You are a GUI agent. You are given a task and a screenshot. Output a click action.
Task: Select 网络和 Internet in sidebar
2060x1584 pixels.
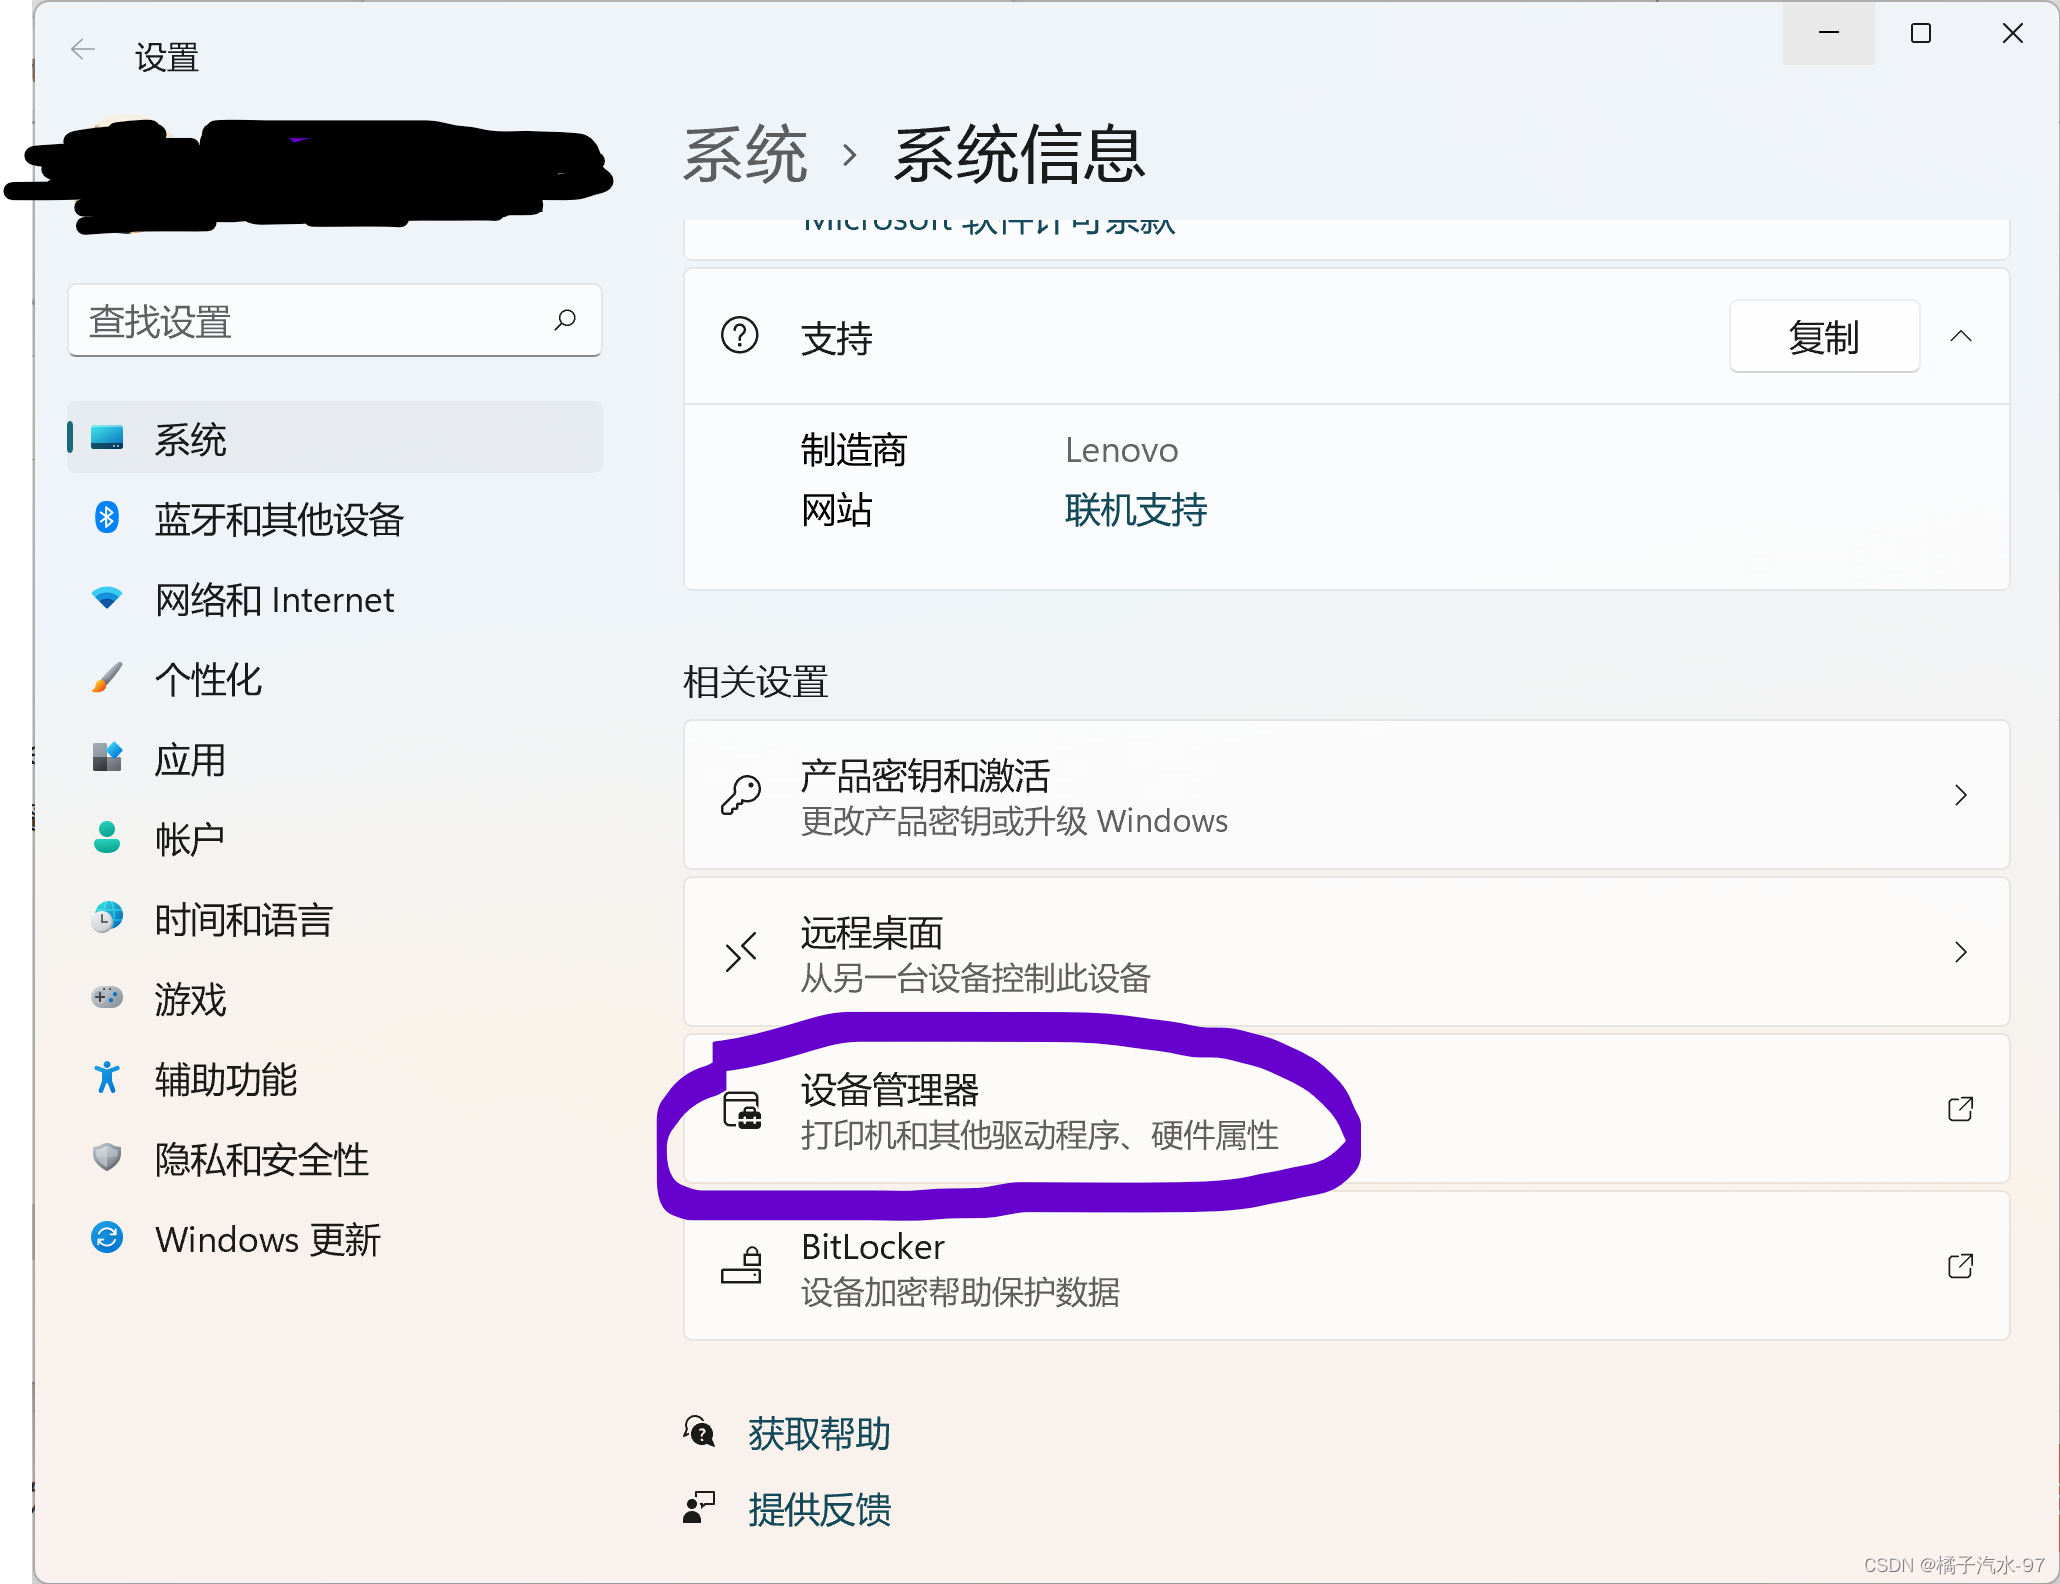(x=275, y=600)
